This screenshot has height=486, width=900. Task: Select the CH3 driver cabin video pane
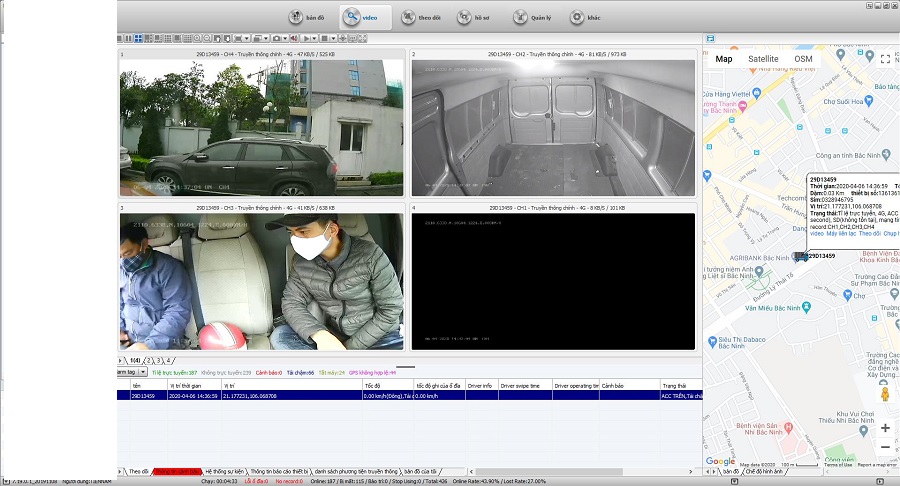(x=262, y=281)
